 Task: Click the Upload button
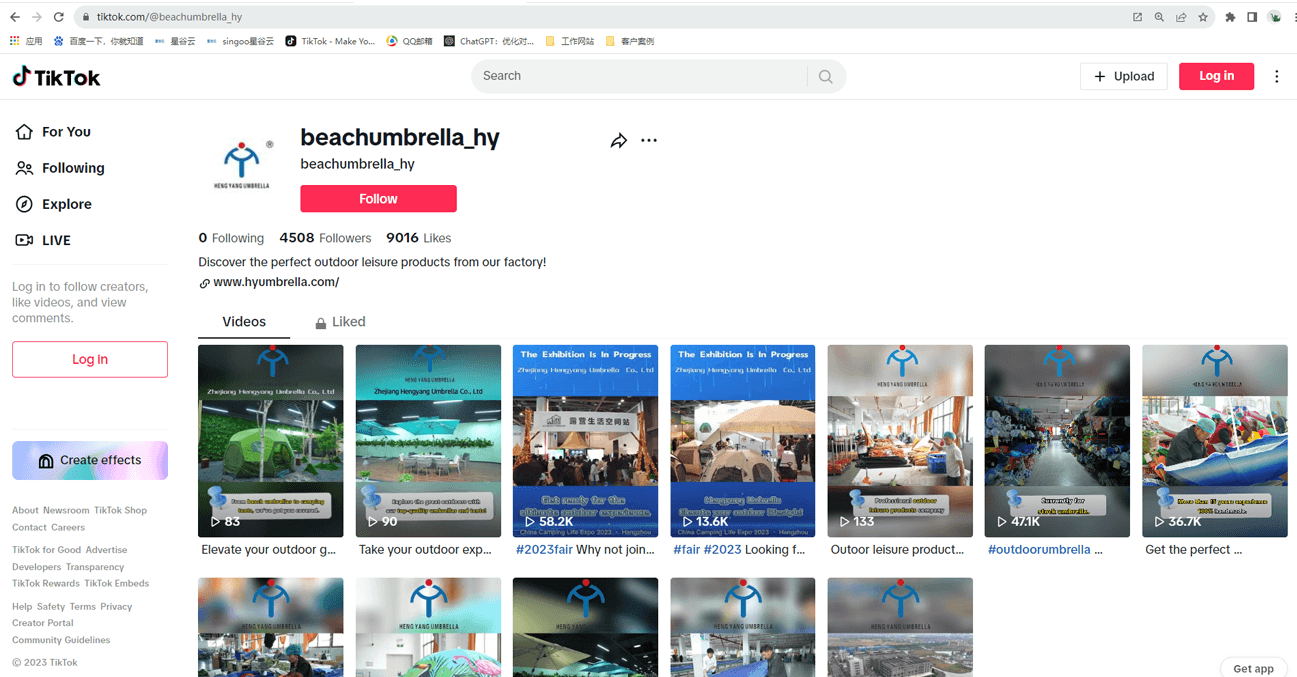1123,76
